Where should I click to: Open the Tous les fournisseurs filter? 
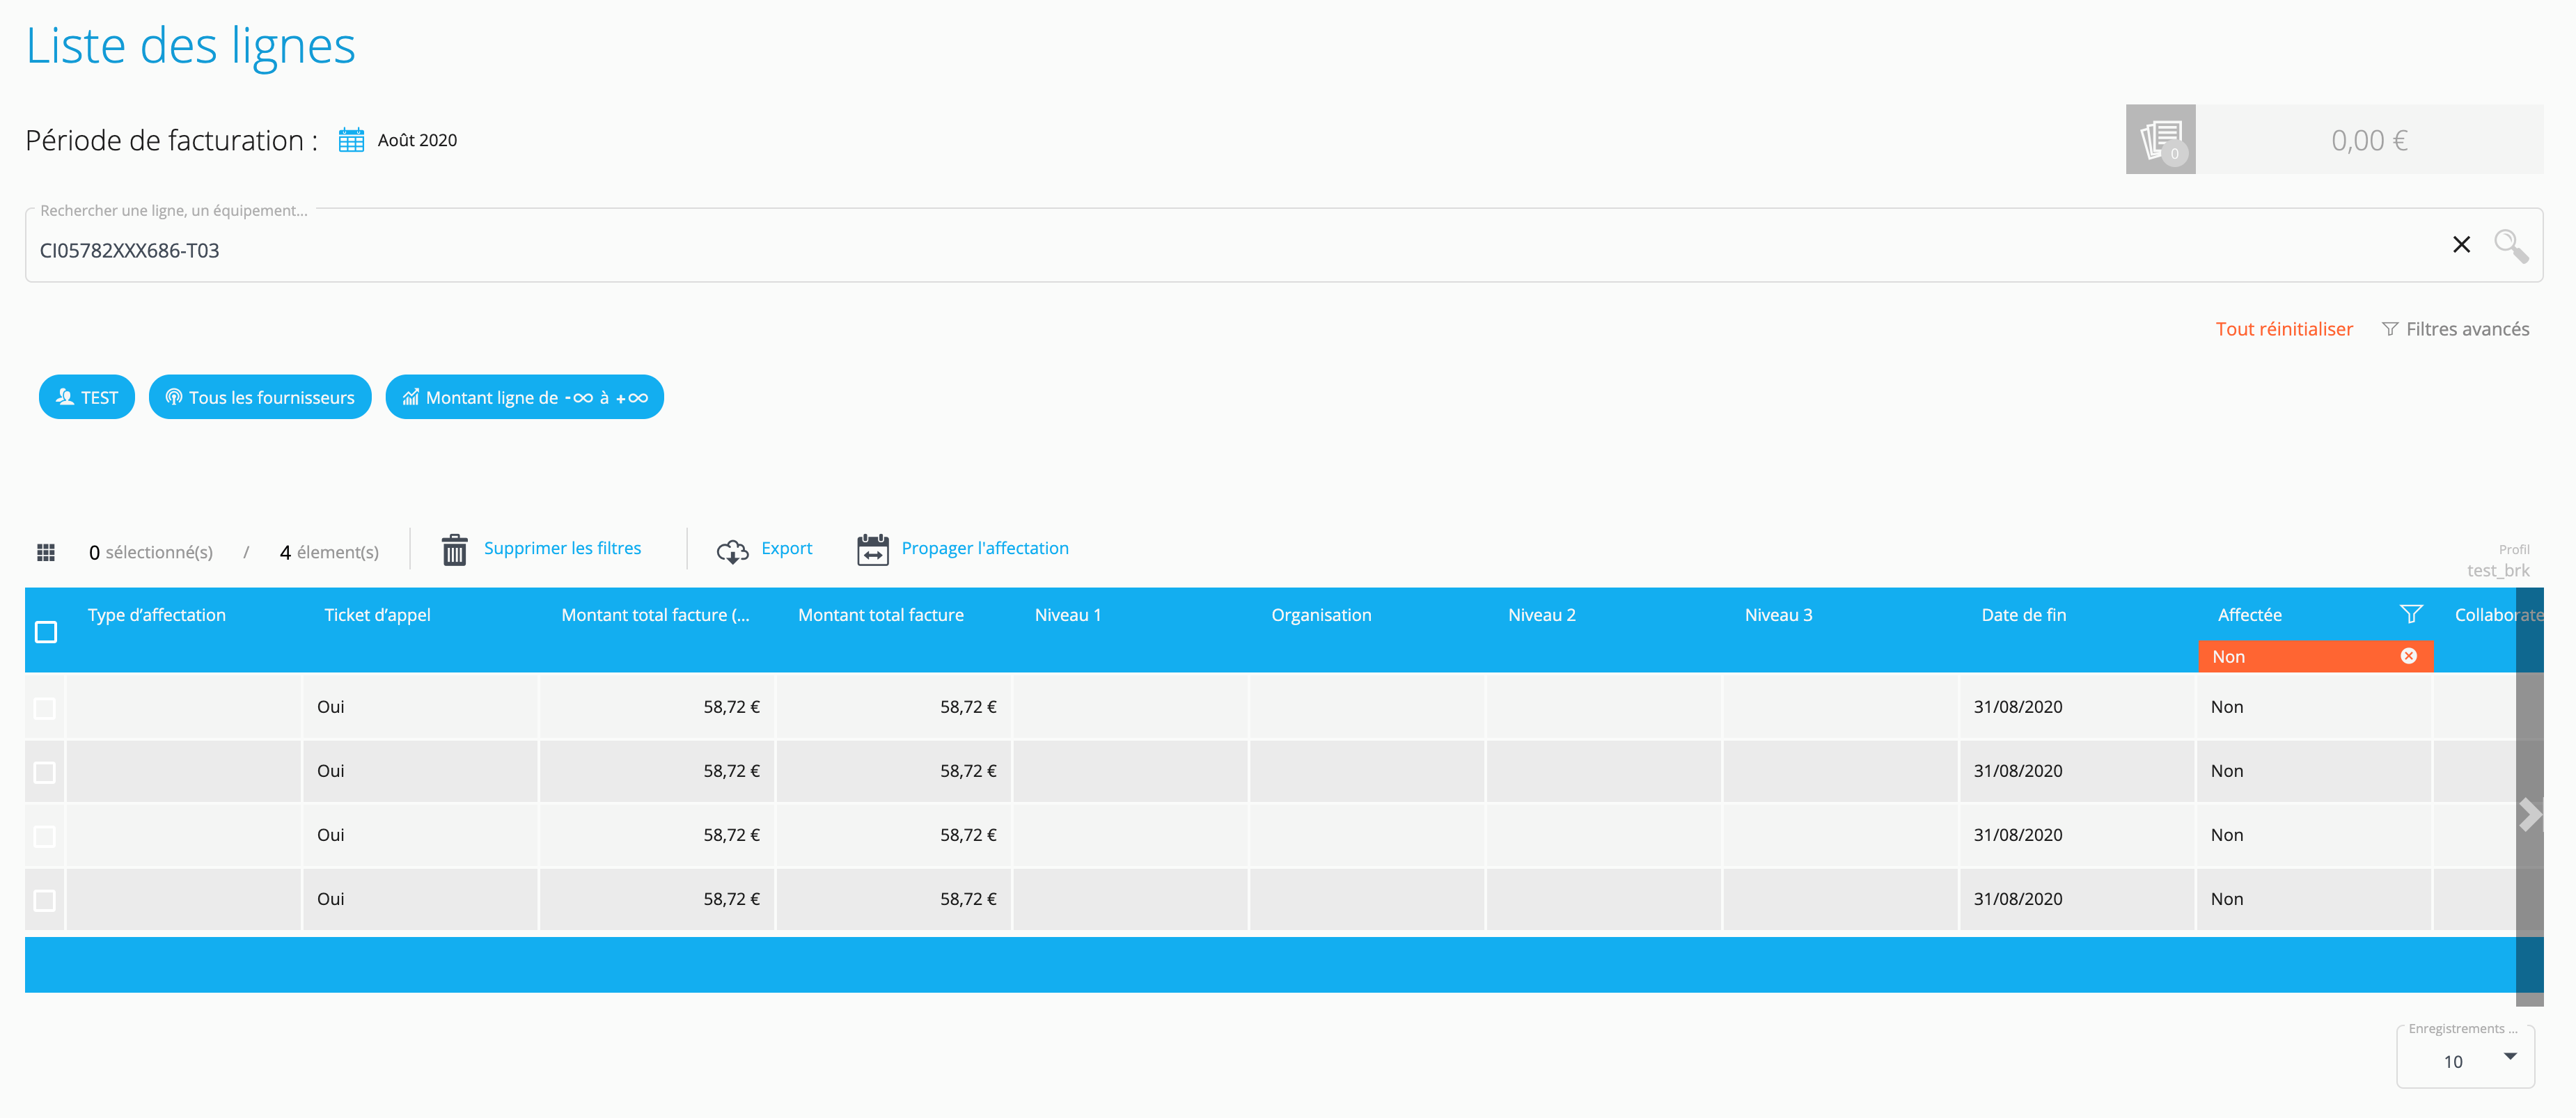click(x=260, y=397)
